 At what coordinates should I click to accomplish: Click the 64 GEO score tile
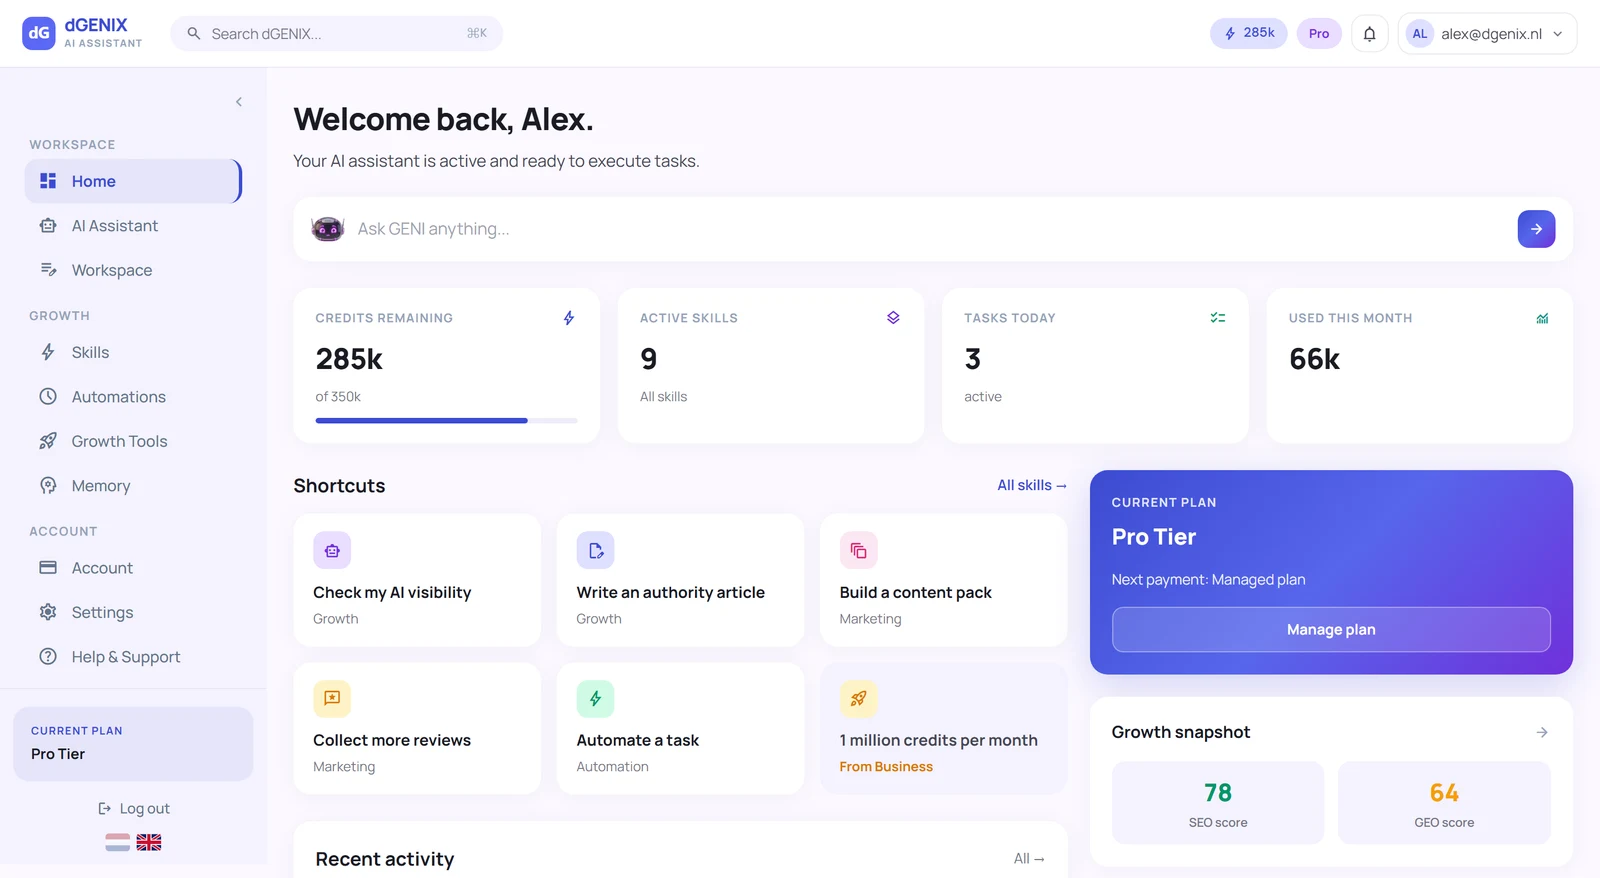(x=1444, y=803)
